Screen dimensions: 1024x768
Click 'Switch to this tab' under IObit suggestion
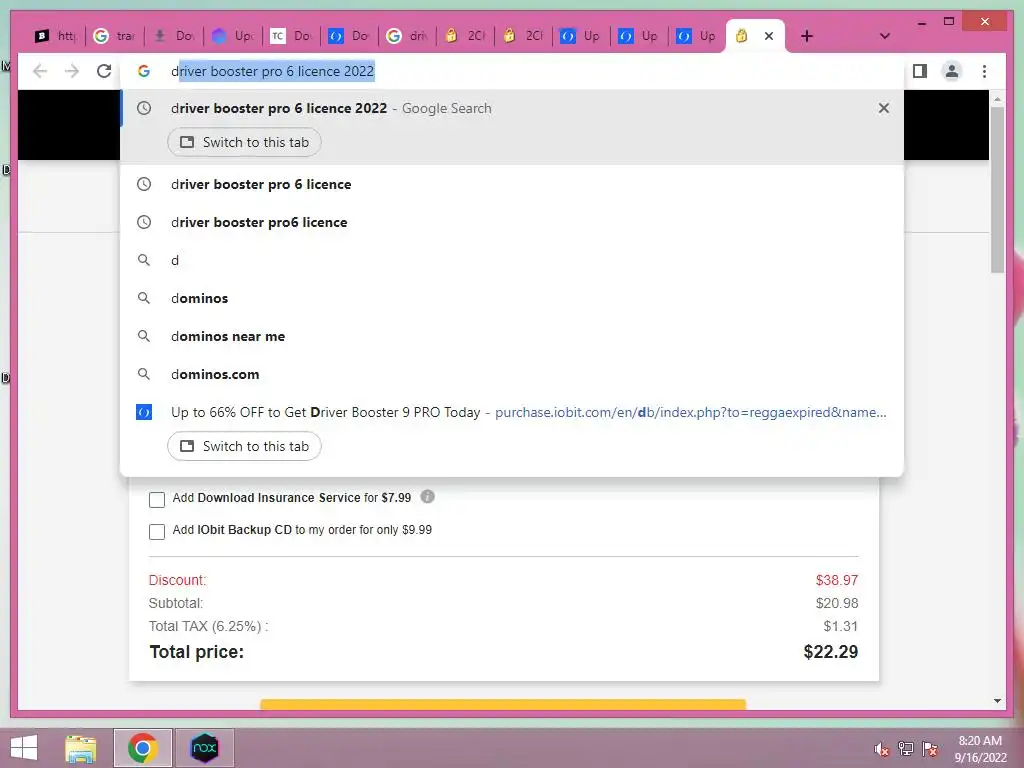point(244,447)
